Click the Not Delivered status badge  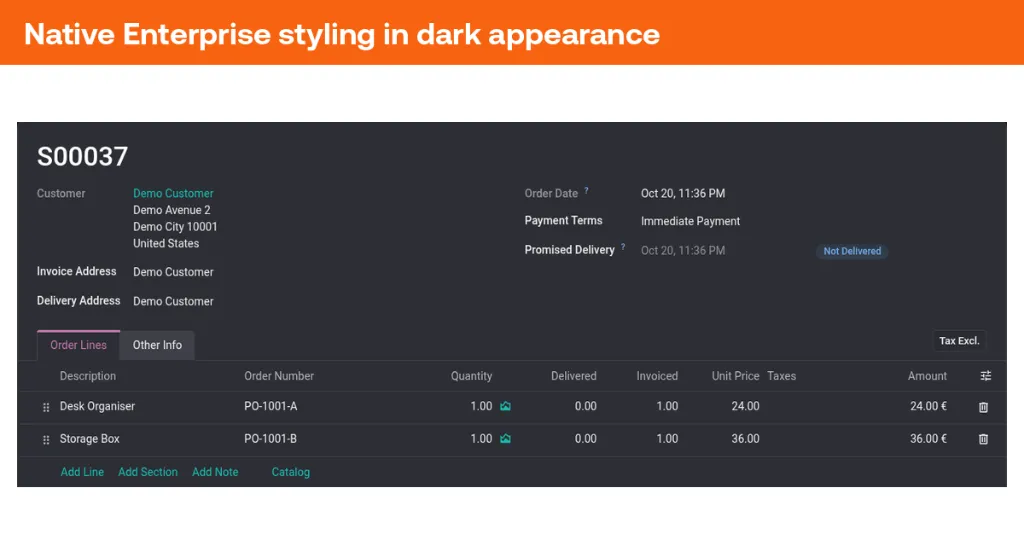click(852, 251)
